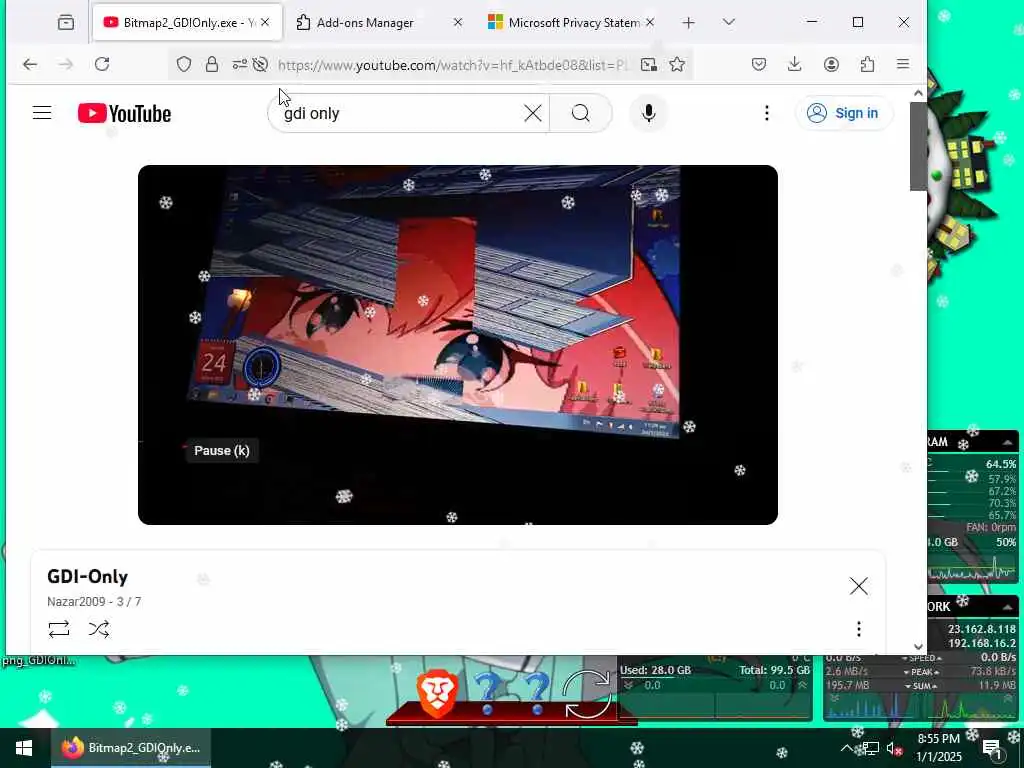1024x768 pixels.
Task: Toggle loop playlist for GDI-Only
Action: point(59,629)
